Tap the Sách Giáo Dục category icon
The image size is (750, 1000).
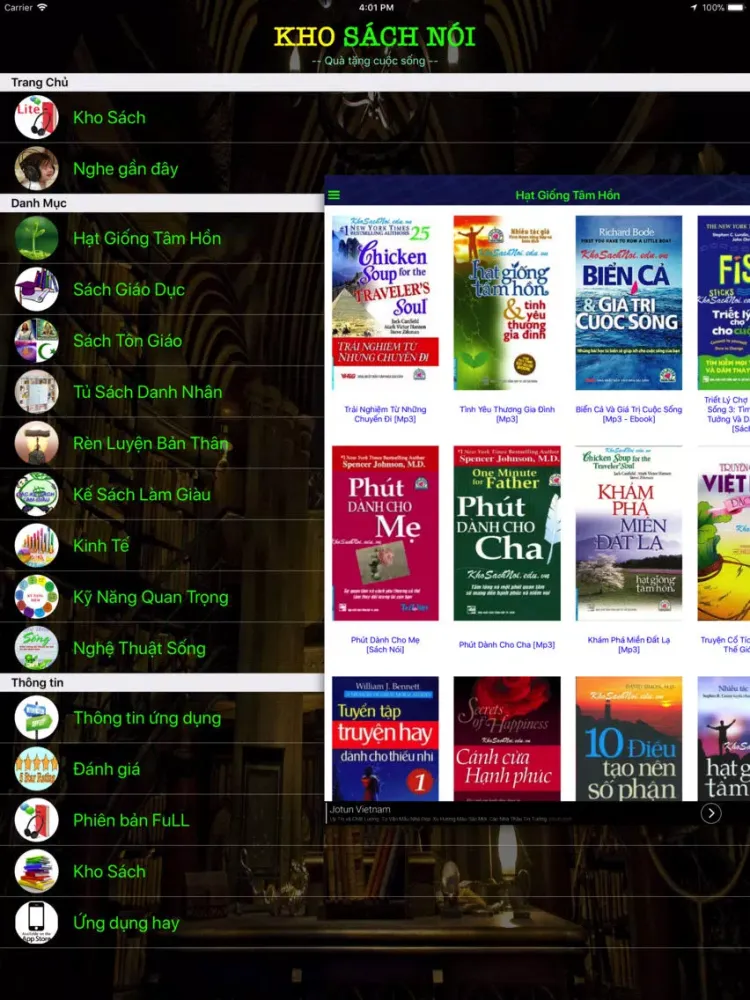[x=36, y=289]
